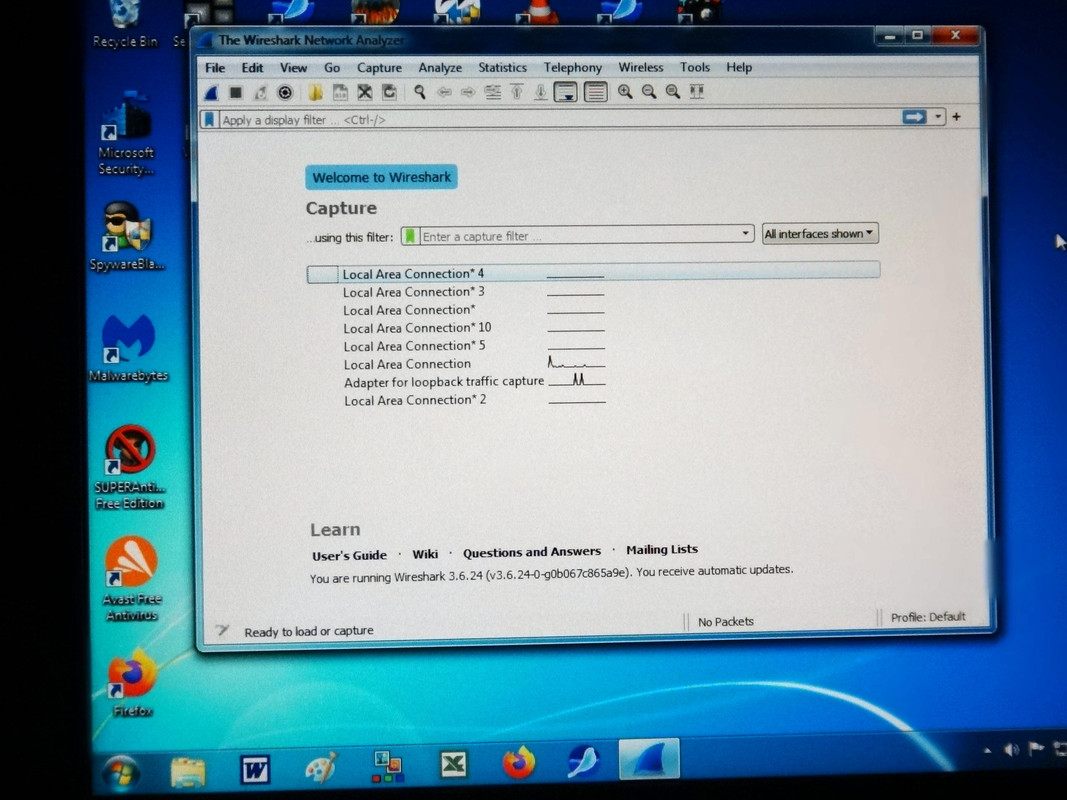The height and width of the screenshot is (800, 1067).
Task: Open Capture options gear icon
Action: click(x=285, y=93)
